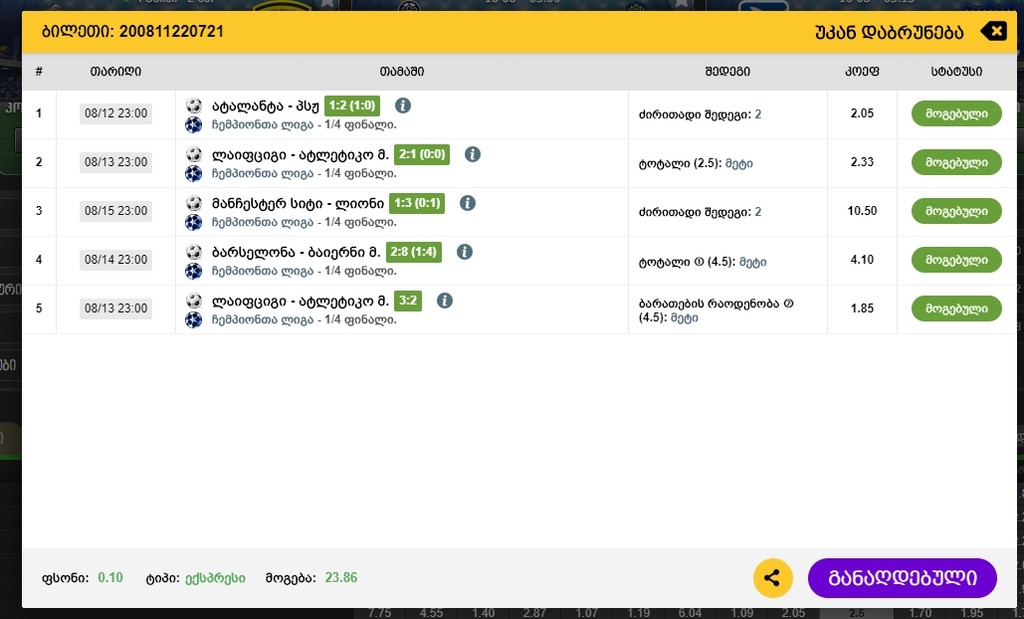Click the 2:1 (0:0) score badge
Image resolution: width=1024 pixels, height=619 pixels.
point(422,155)
